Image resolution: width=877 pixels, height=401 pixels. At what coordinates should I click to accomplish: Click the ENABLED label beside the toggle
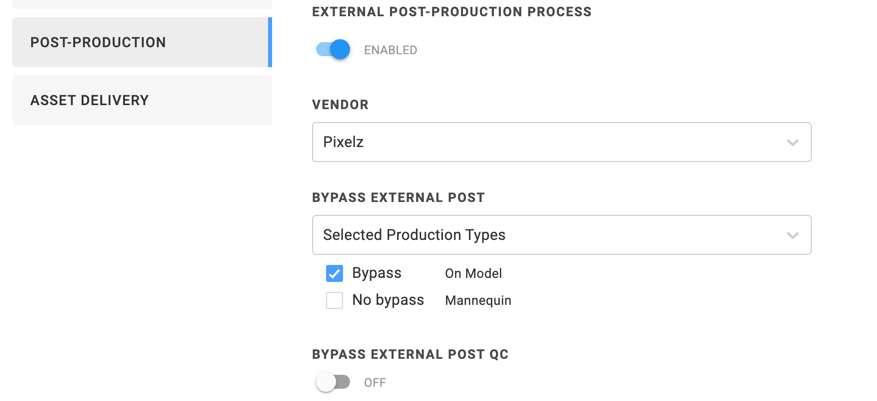pyautogui.click(x=391, y=50)
